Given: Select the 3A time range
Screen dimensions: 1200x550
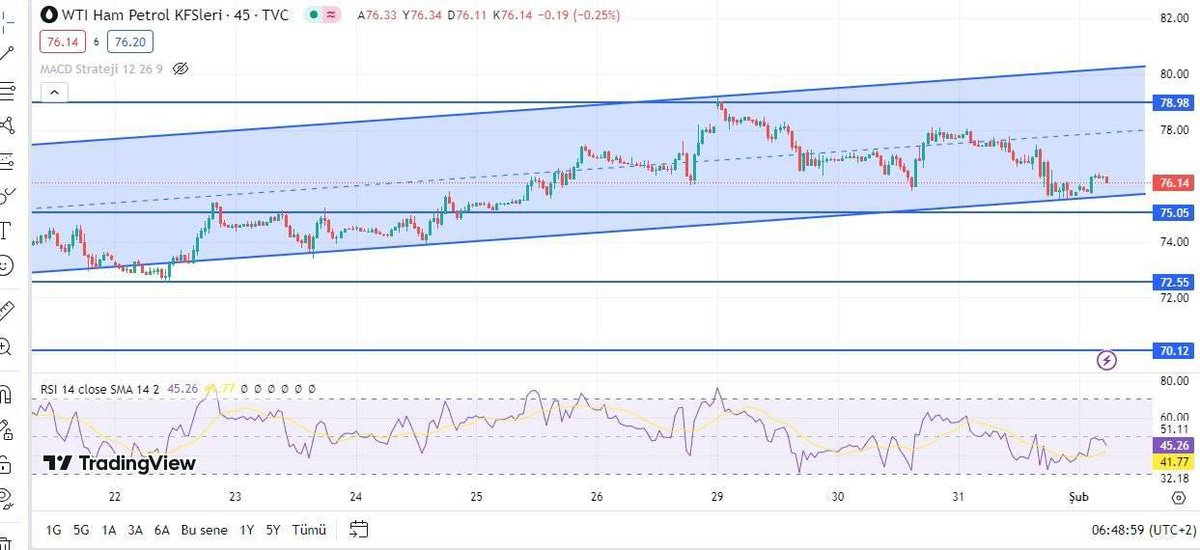Looking at the screenshot, I should click(134, 530).
